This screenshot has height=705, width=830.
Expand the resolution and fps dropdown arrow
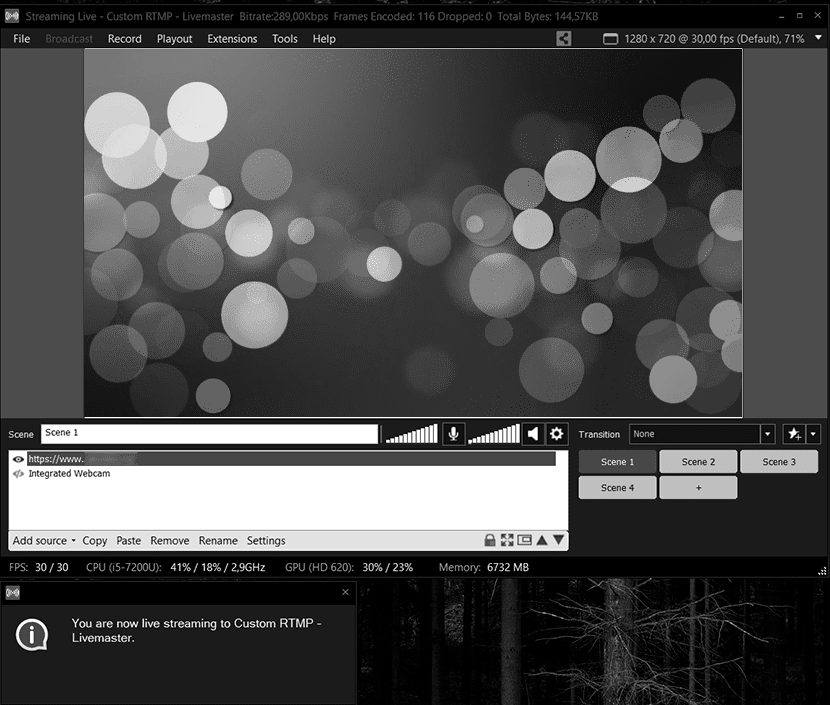(817, 38)
